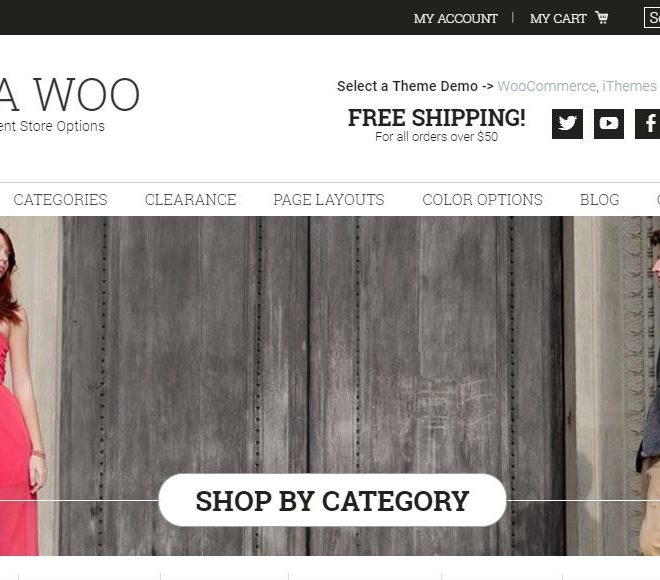The width and height of the screenshot is (660, 580).
Task: Open the Twitter social icon
Action: (x=567, y=124)
